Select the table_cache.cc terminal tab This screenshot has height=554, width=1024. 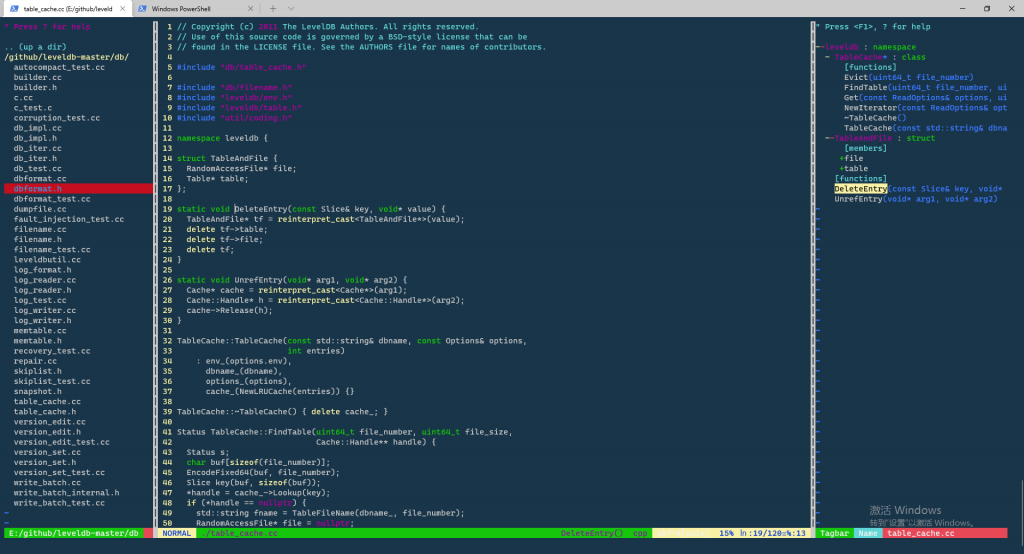coord(66,8)
